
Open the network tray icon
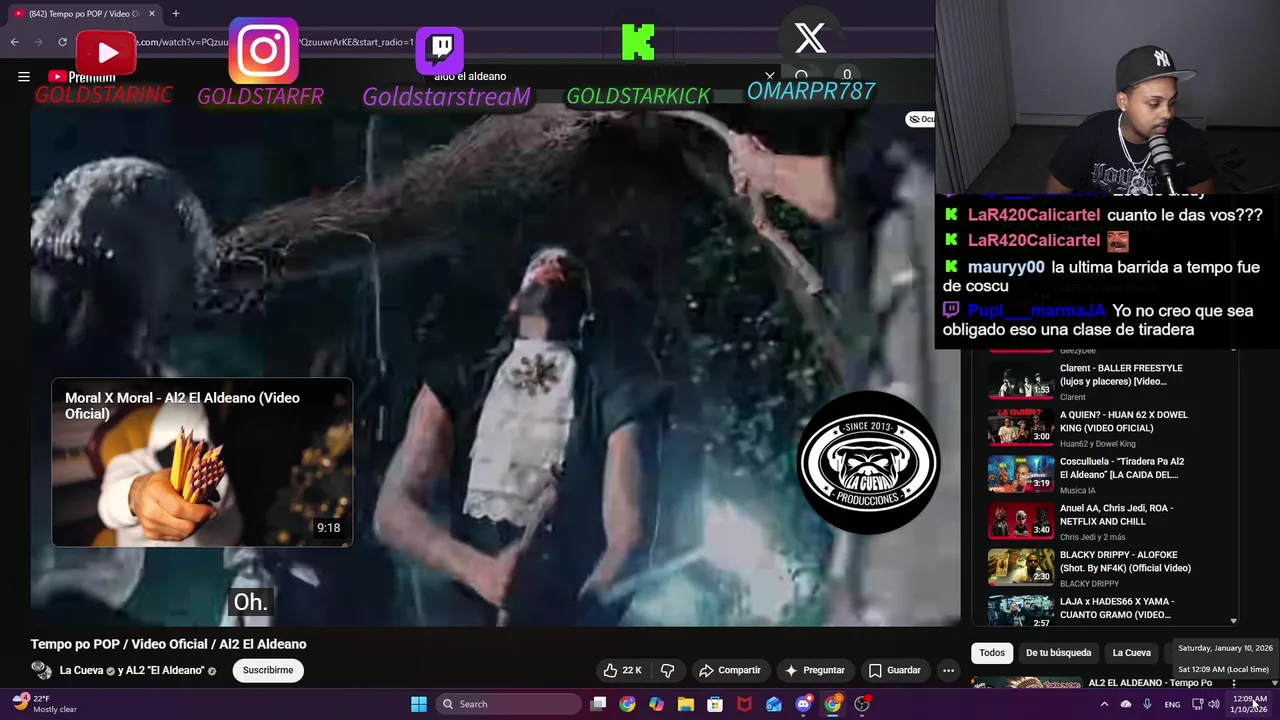1196,704
